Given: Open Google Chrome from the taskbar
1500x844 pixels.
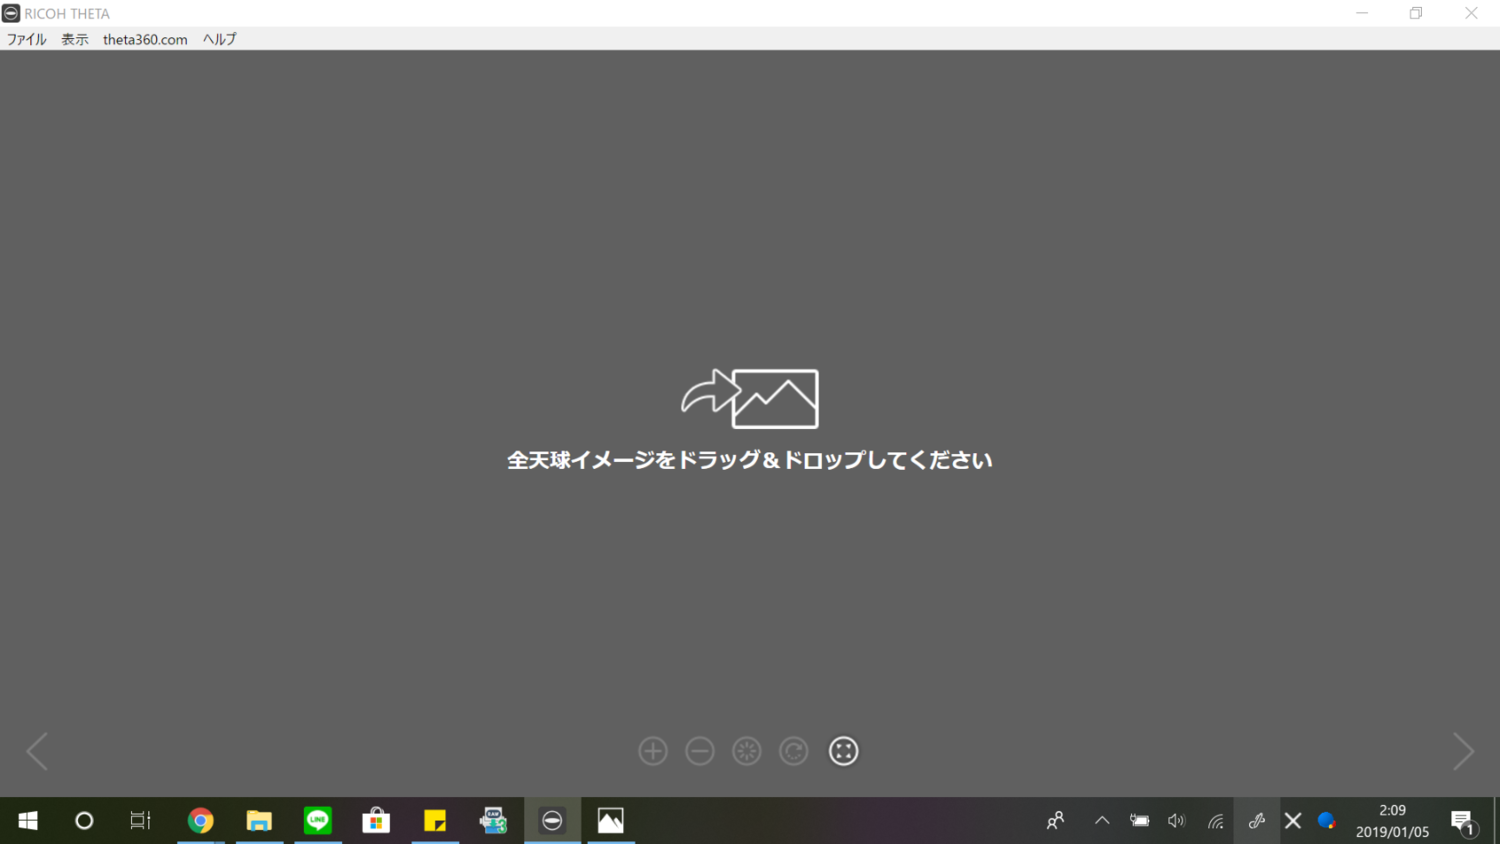Looking at the screenshot, I should coord(200,820).
